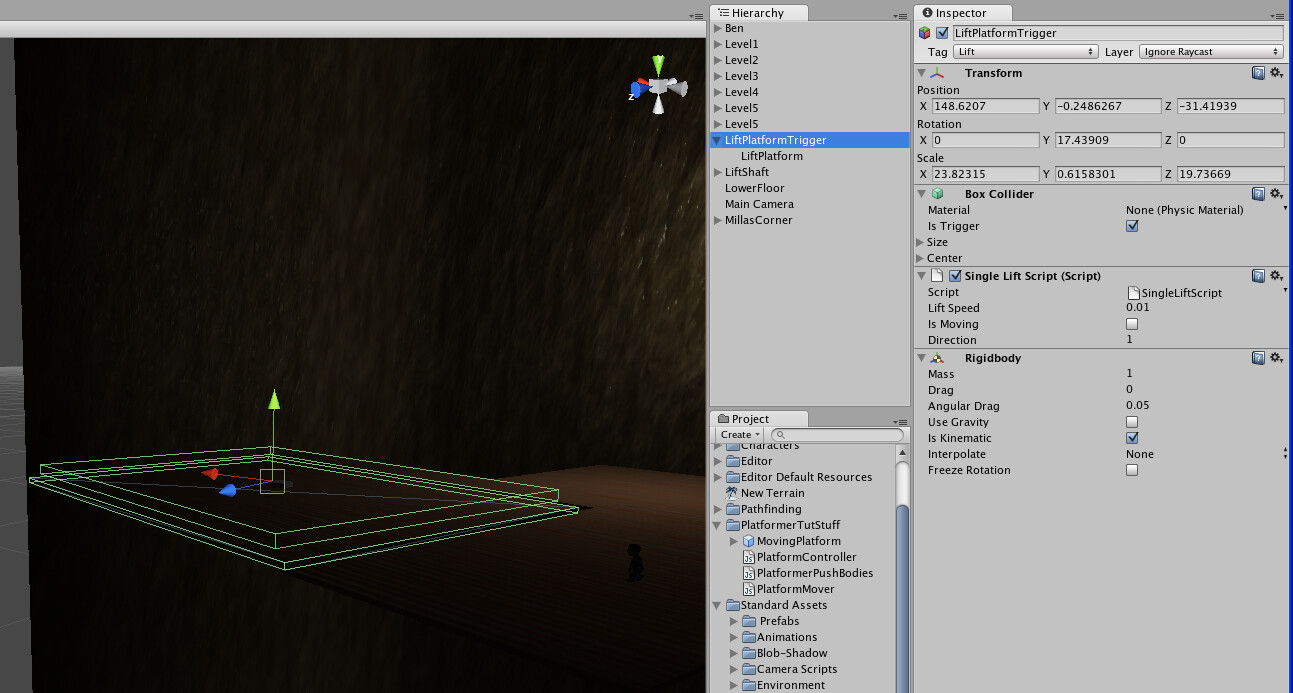This screenshot has height=693, width=1293.
Task: Click the cube icon beside LiftPlatformTrigger name
Action: click(x=923, y=33)
